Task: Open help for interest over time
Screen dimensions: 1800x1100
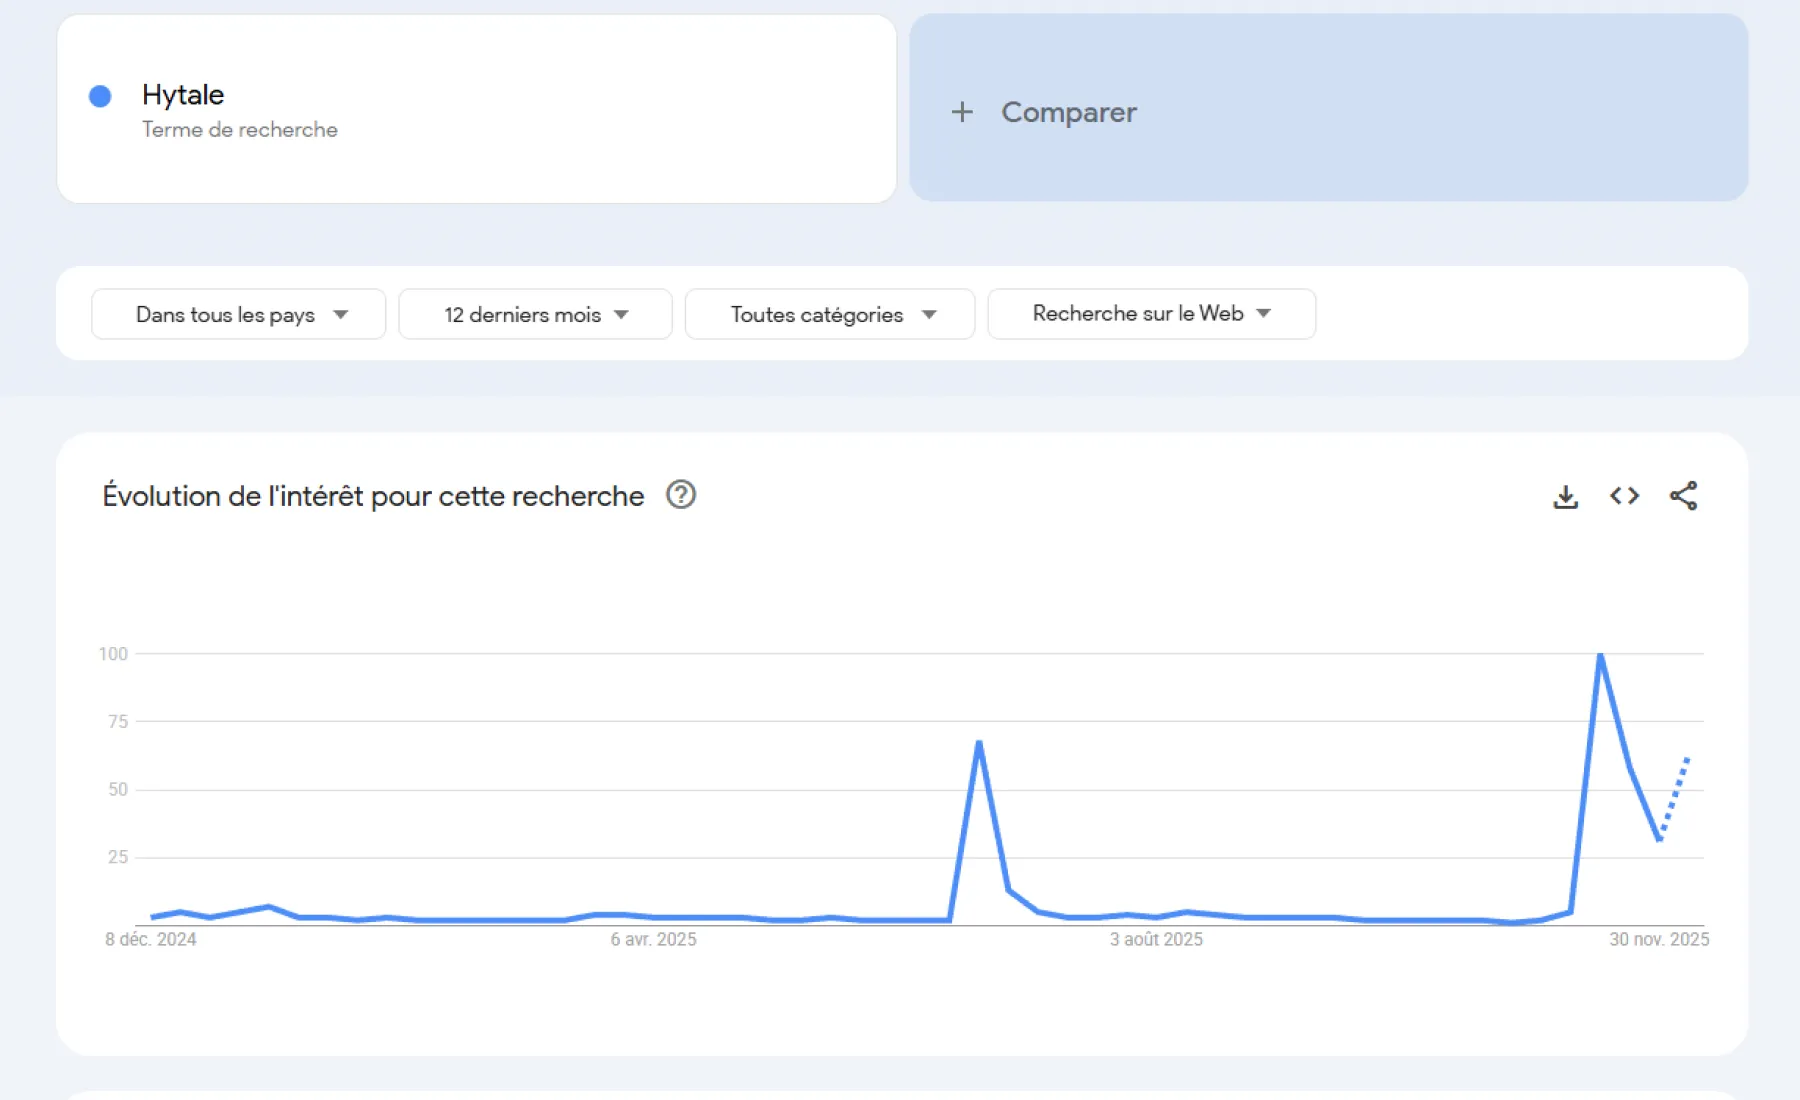Action: pos(681,495)
